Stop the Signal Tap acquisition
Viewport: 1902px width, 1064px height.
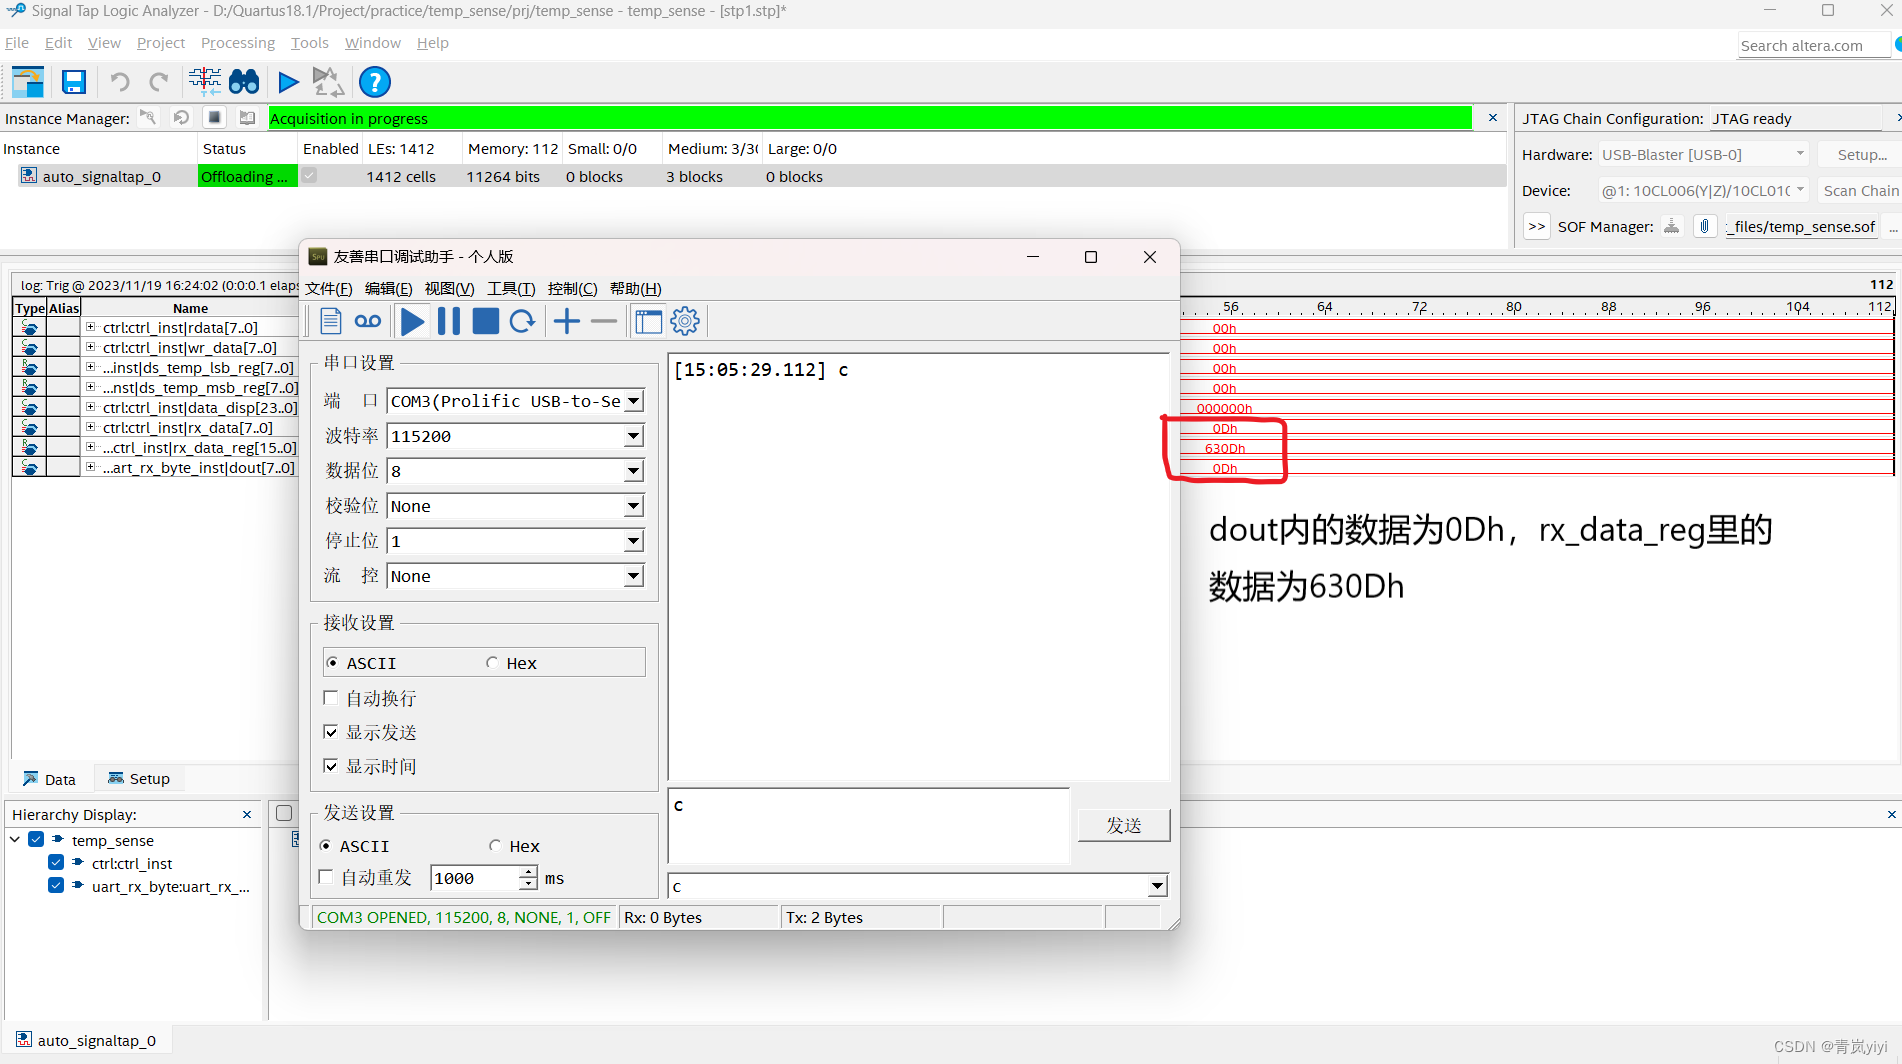point(214,117)
